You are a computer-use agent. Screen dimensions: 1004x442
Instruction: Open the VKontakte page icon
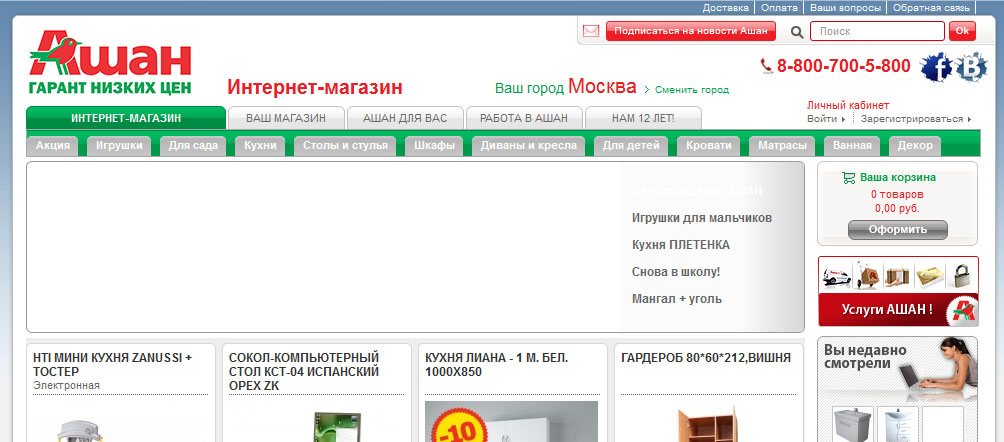tap(971, 67)
